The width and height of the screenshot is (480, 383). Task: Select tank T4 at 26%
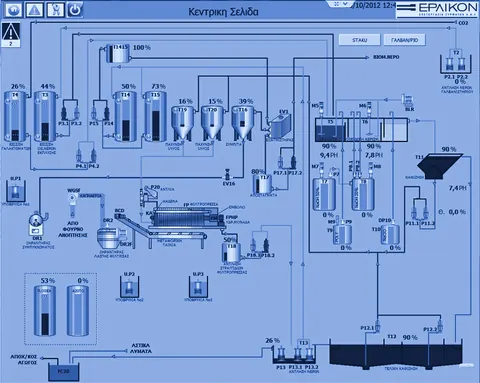(15, 117)
